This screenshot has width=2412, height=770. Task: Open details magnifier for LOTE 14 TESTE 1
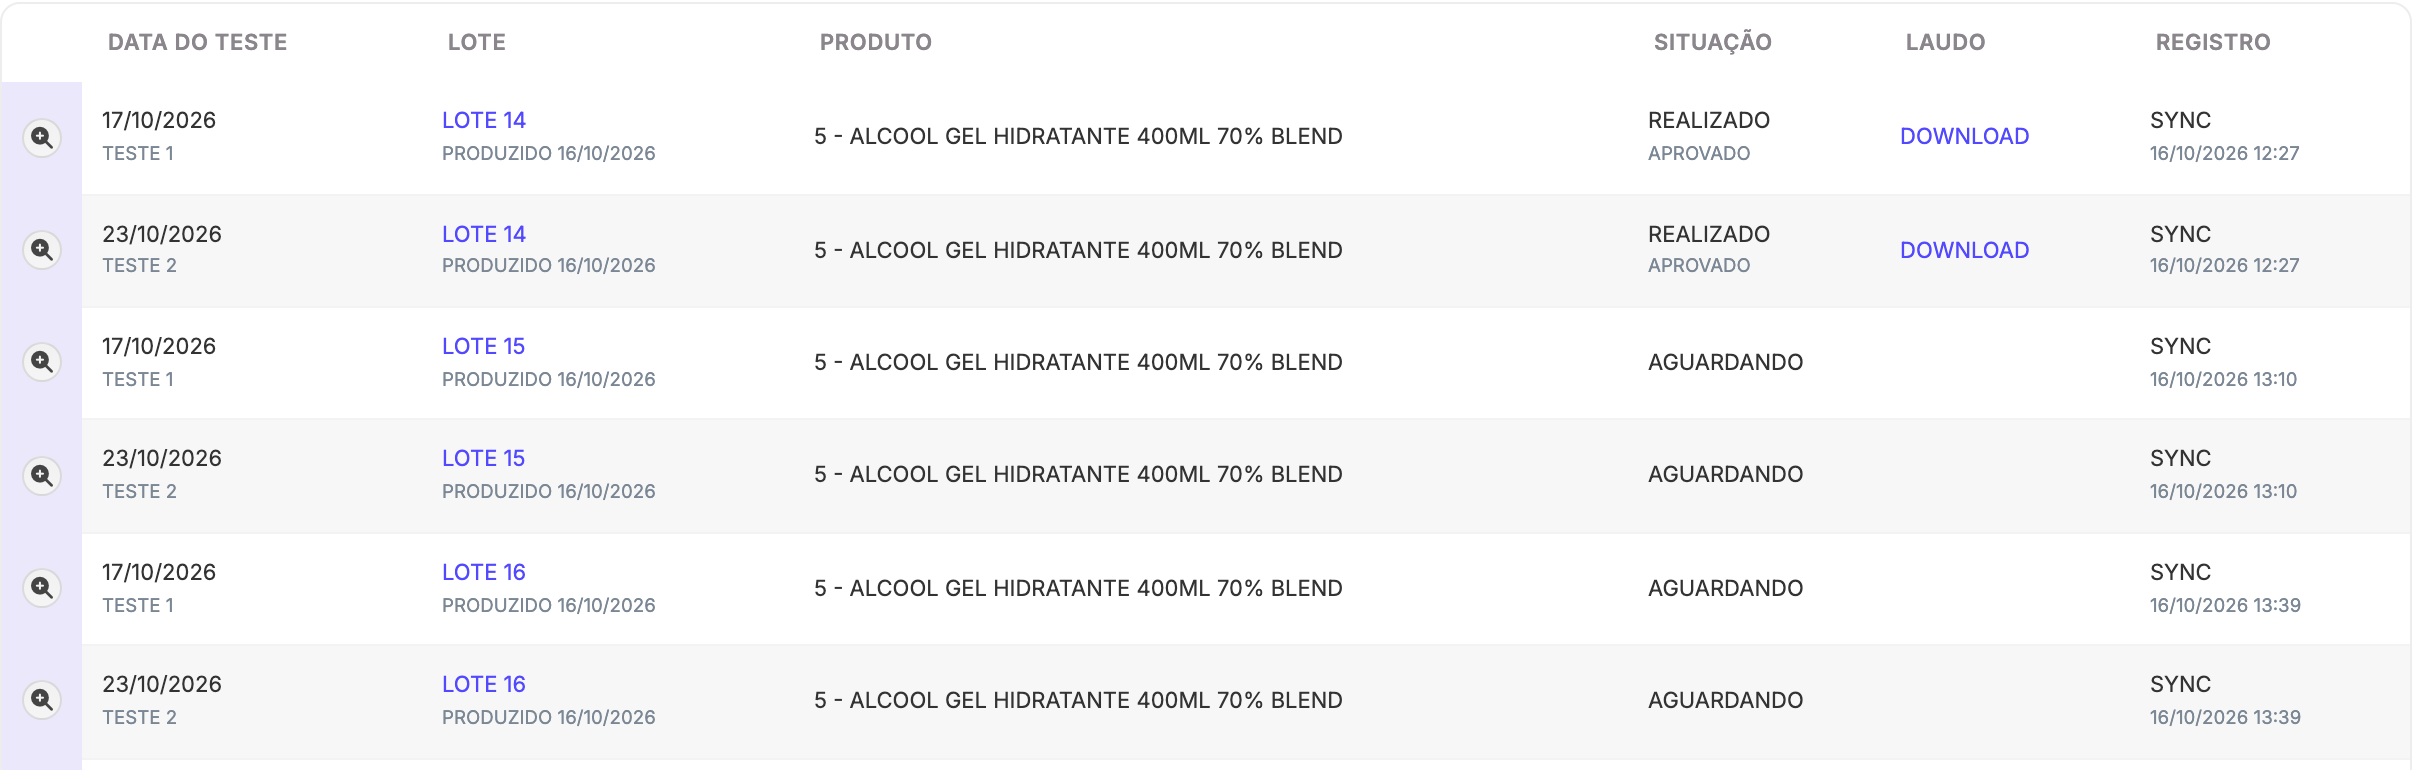coord(42,137)
